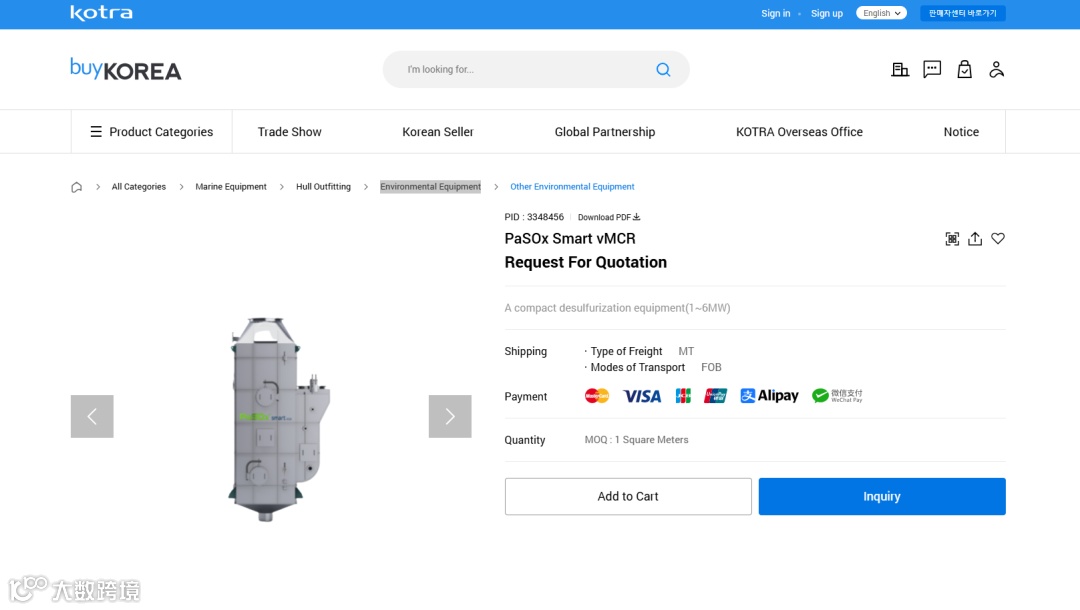
Task: Open the Trade Show menu
Action: point(289,132)
